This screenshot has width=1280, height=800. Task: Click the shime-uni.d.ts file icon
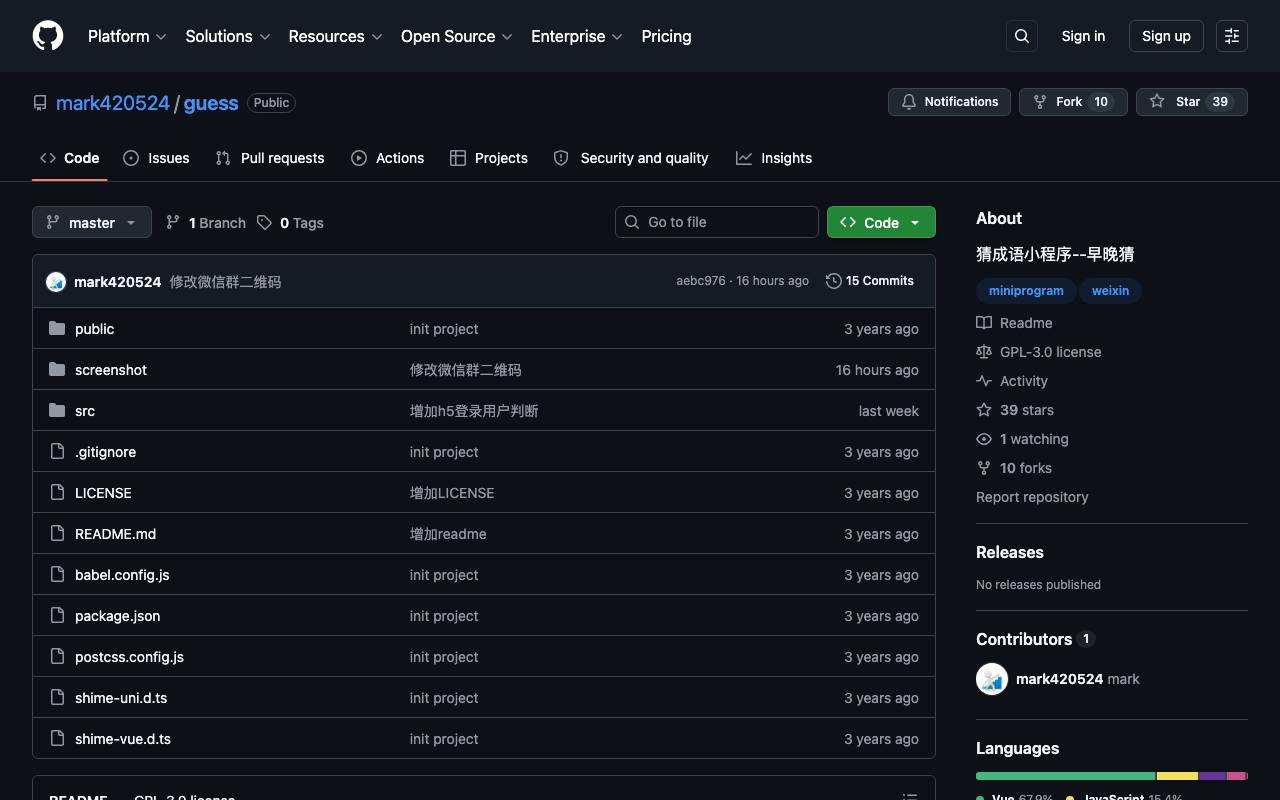[57, 698]
